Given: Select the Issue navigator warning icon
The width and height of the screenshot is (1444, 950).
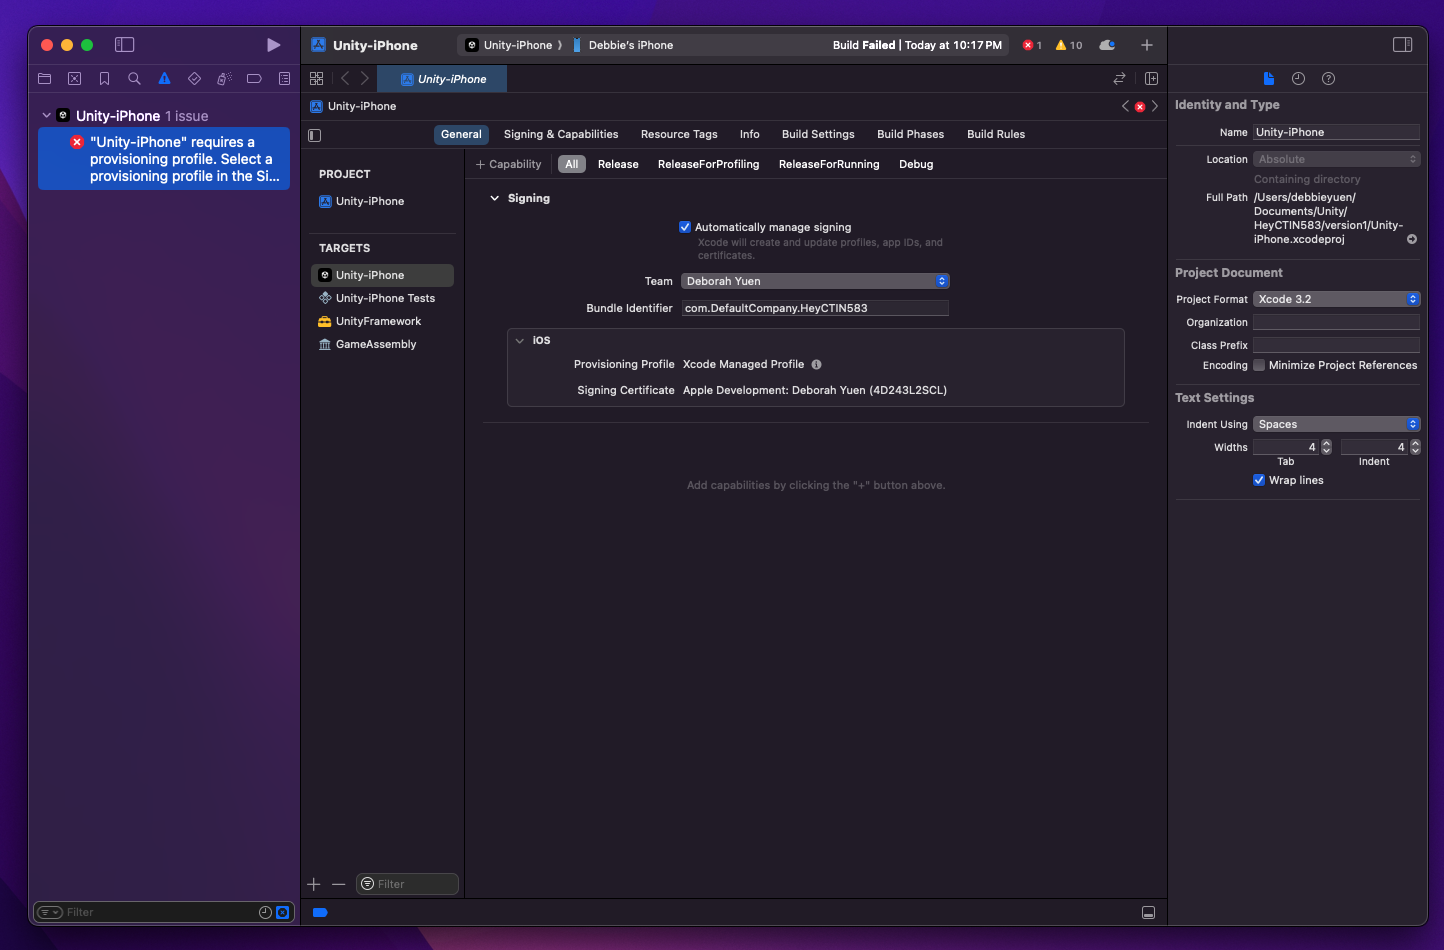Looking at the screenshot, I should pos(164,78).
